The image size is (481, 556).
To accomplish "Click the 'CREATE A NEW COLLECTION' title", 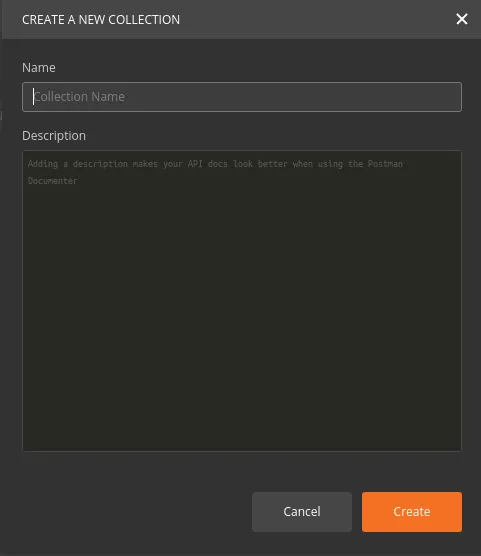I will tap(101, 20).
